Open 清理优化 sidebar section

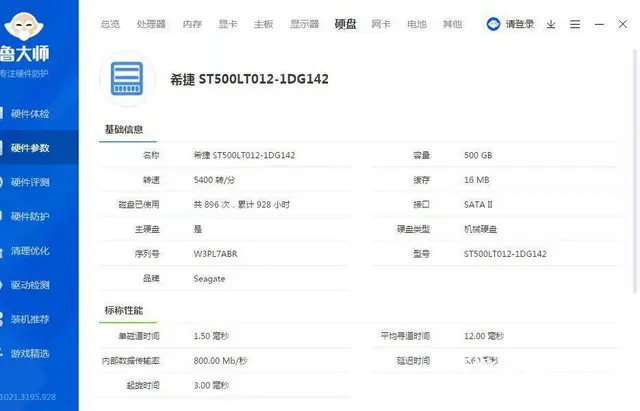point(30,251)
